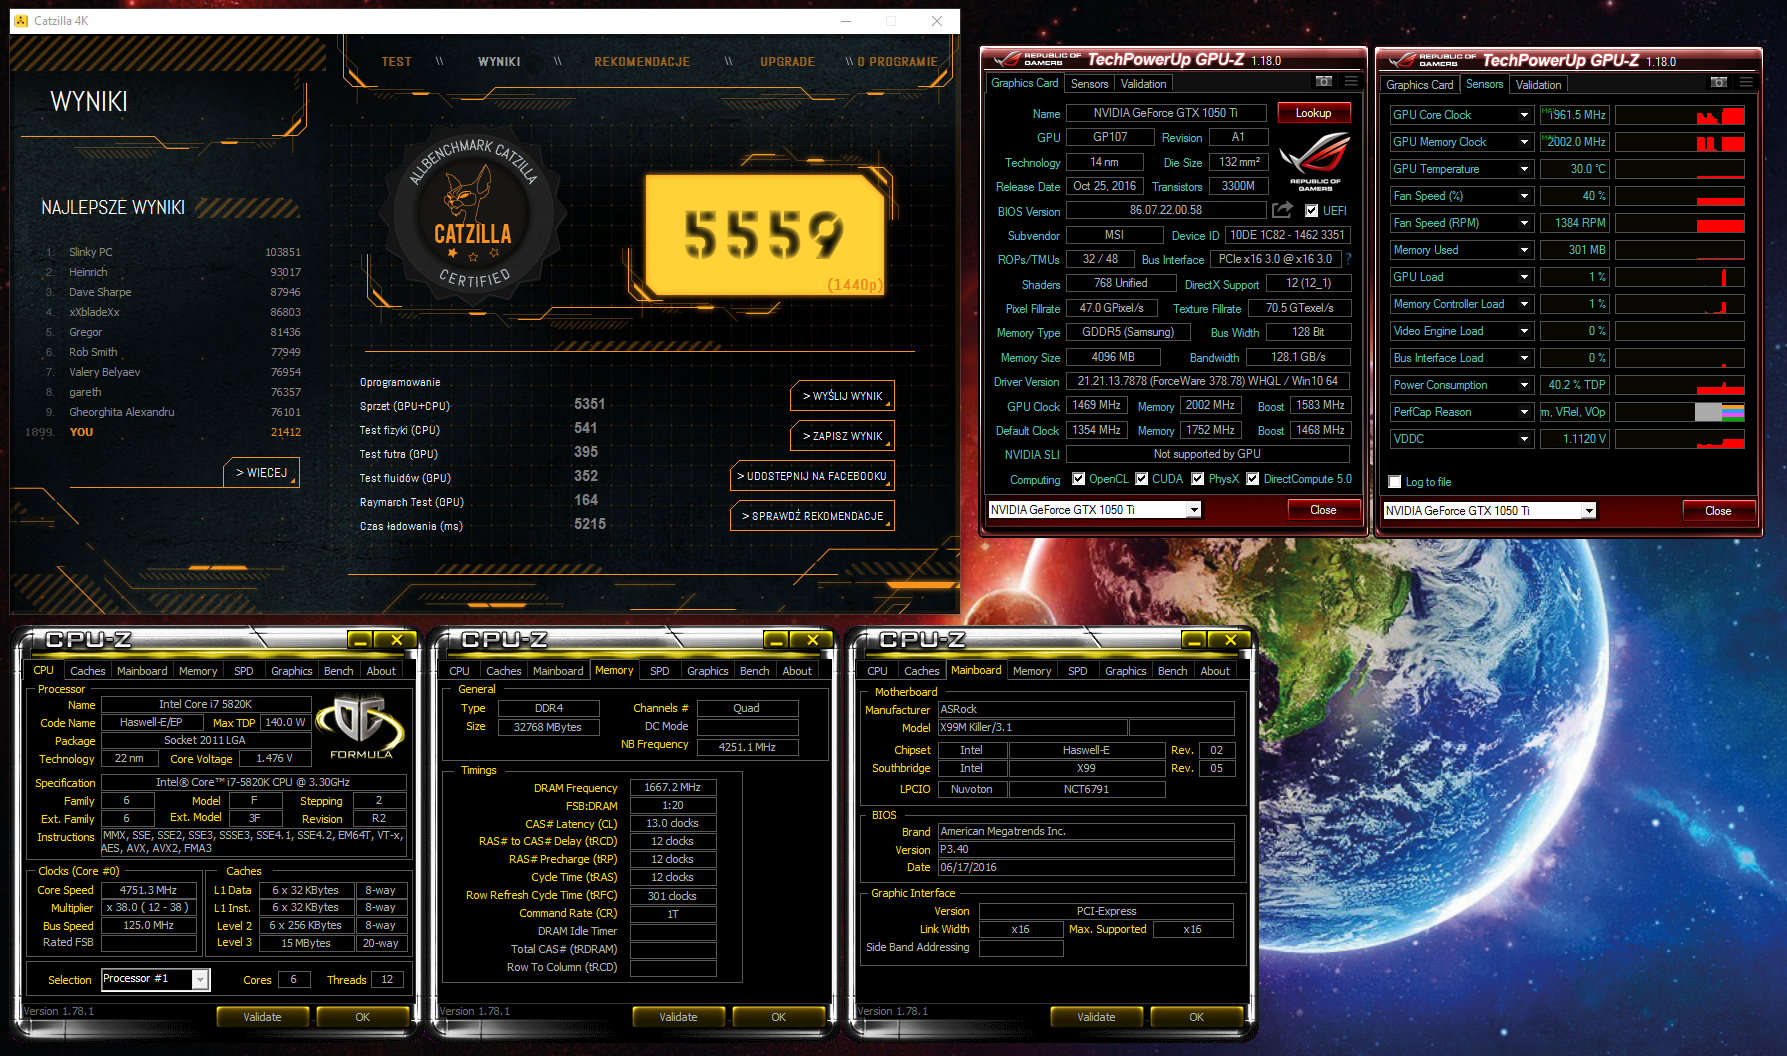Open O PROGRAMIE tab in Catzilla
Screen dimensions: 1787x1056
[x=897, y=62]
